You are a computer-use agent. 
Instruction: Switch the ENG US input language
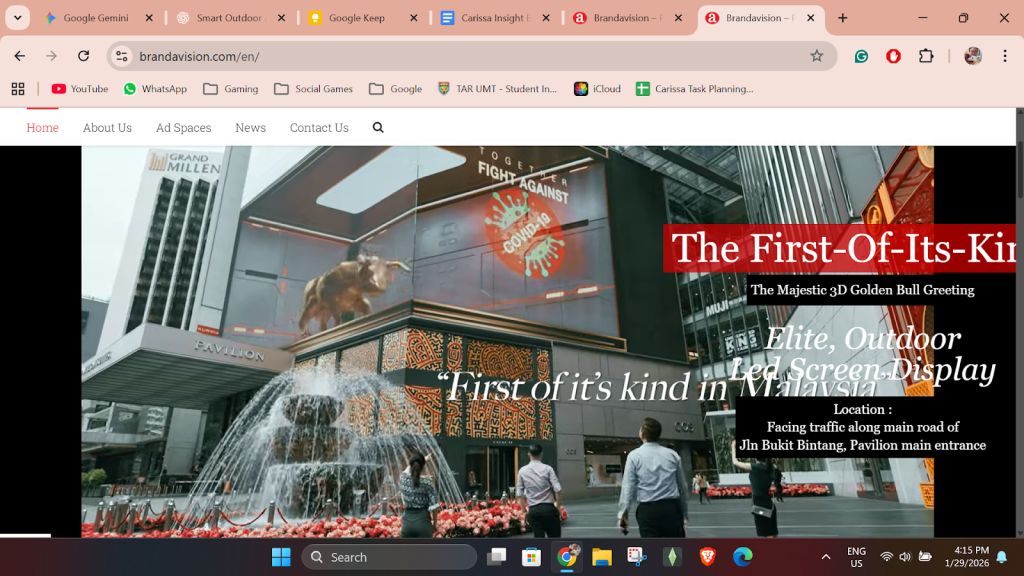856,557
